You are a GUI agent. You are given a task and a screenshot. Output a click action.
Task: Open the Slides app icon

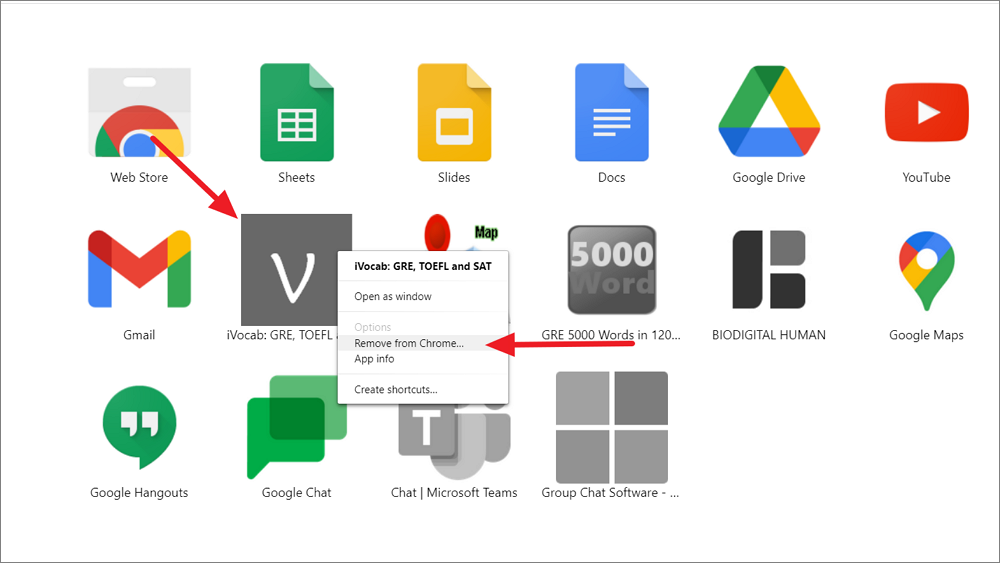click(454, 112)
